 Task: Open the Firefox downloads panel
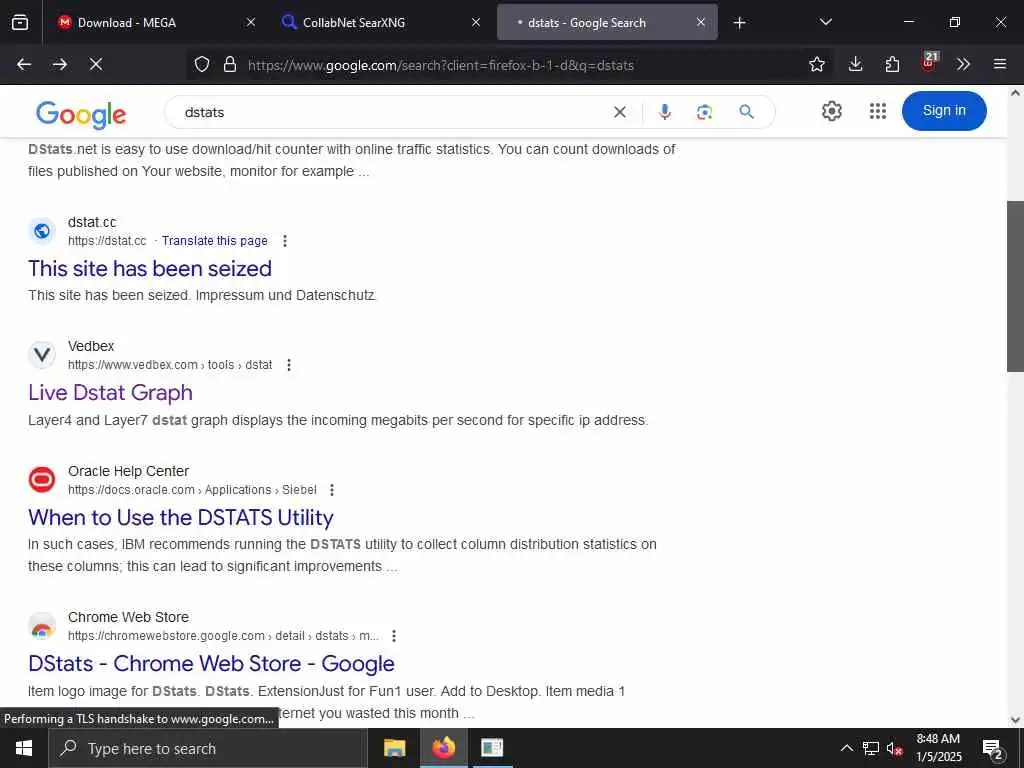tap(856, 64)
